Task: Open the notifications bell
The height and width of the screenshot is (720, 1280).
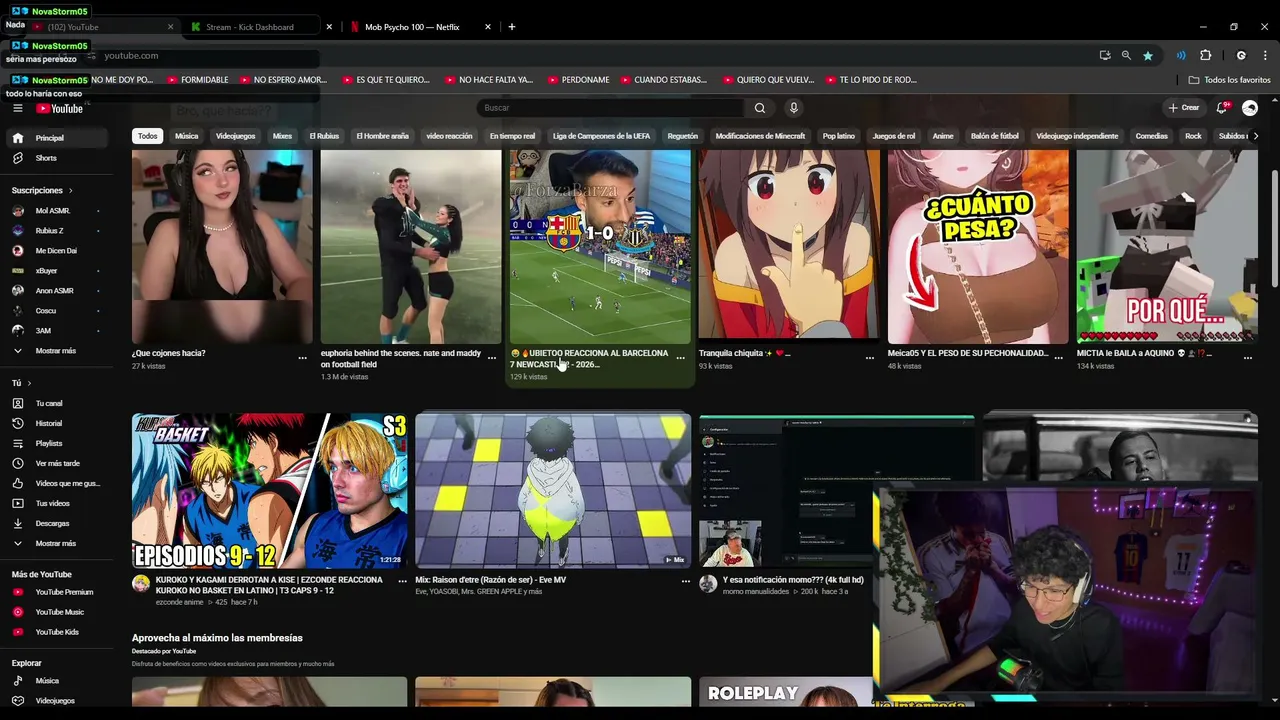Action: tap(1221, 108)
